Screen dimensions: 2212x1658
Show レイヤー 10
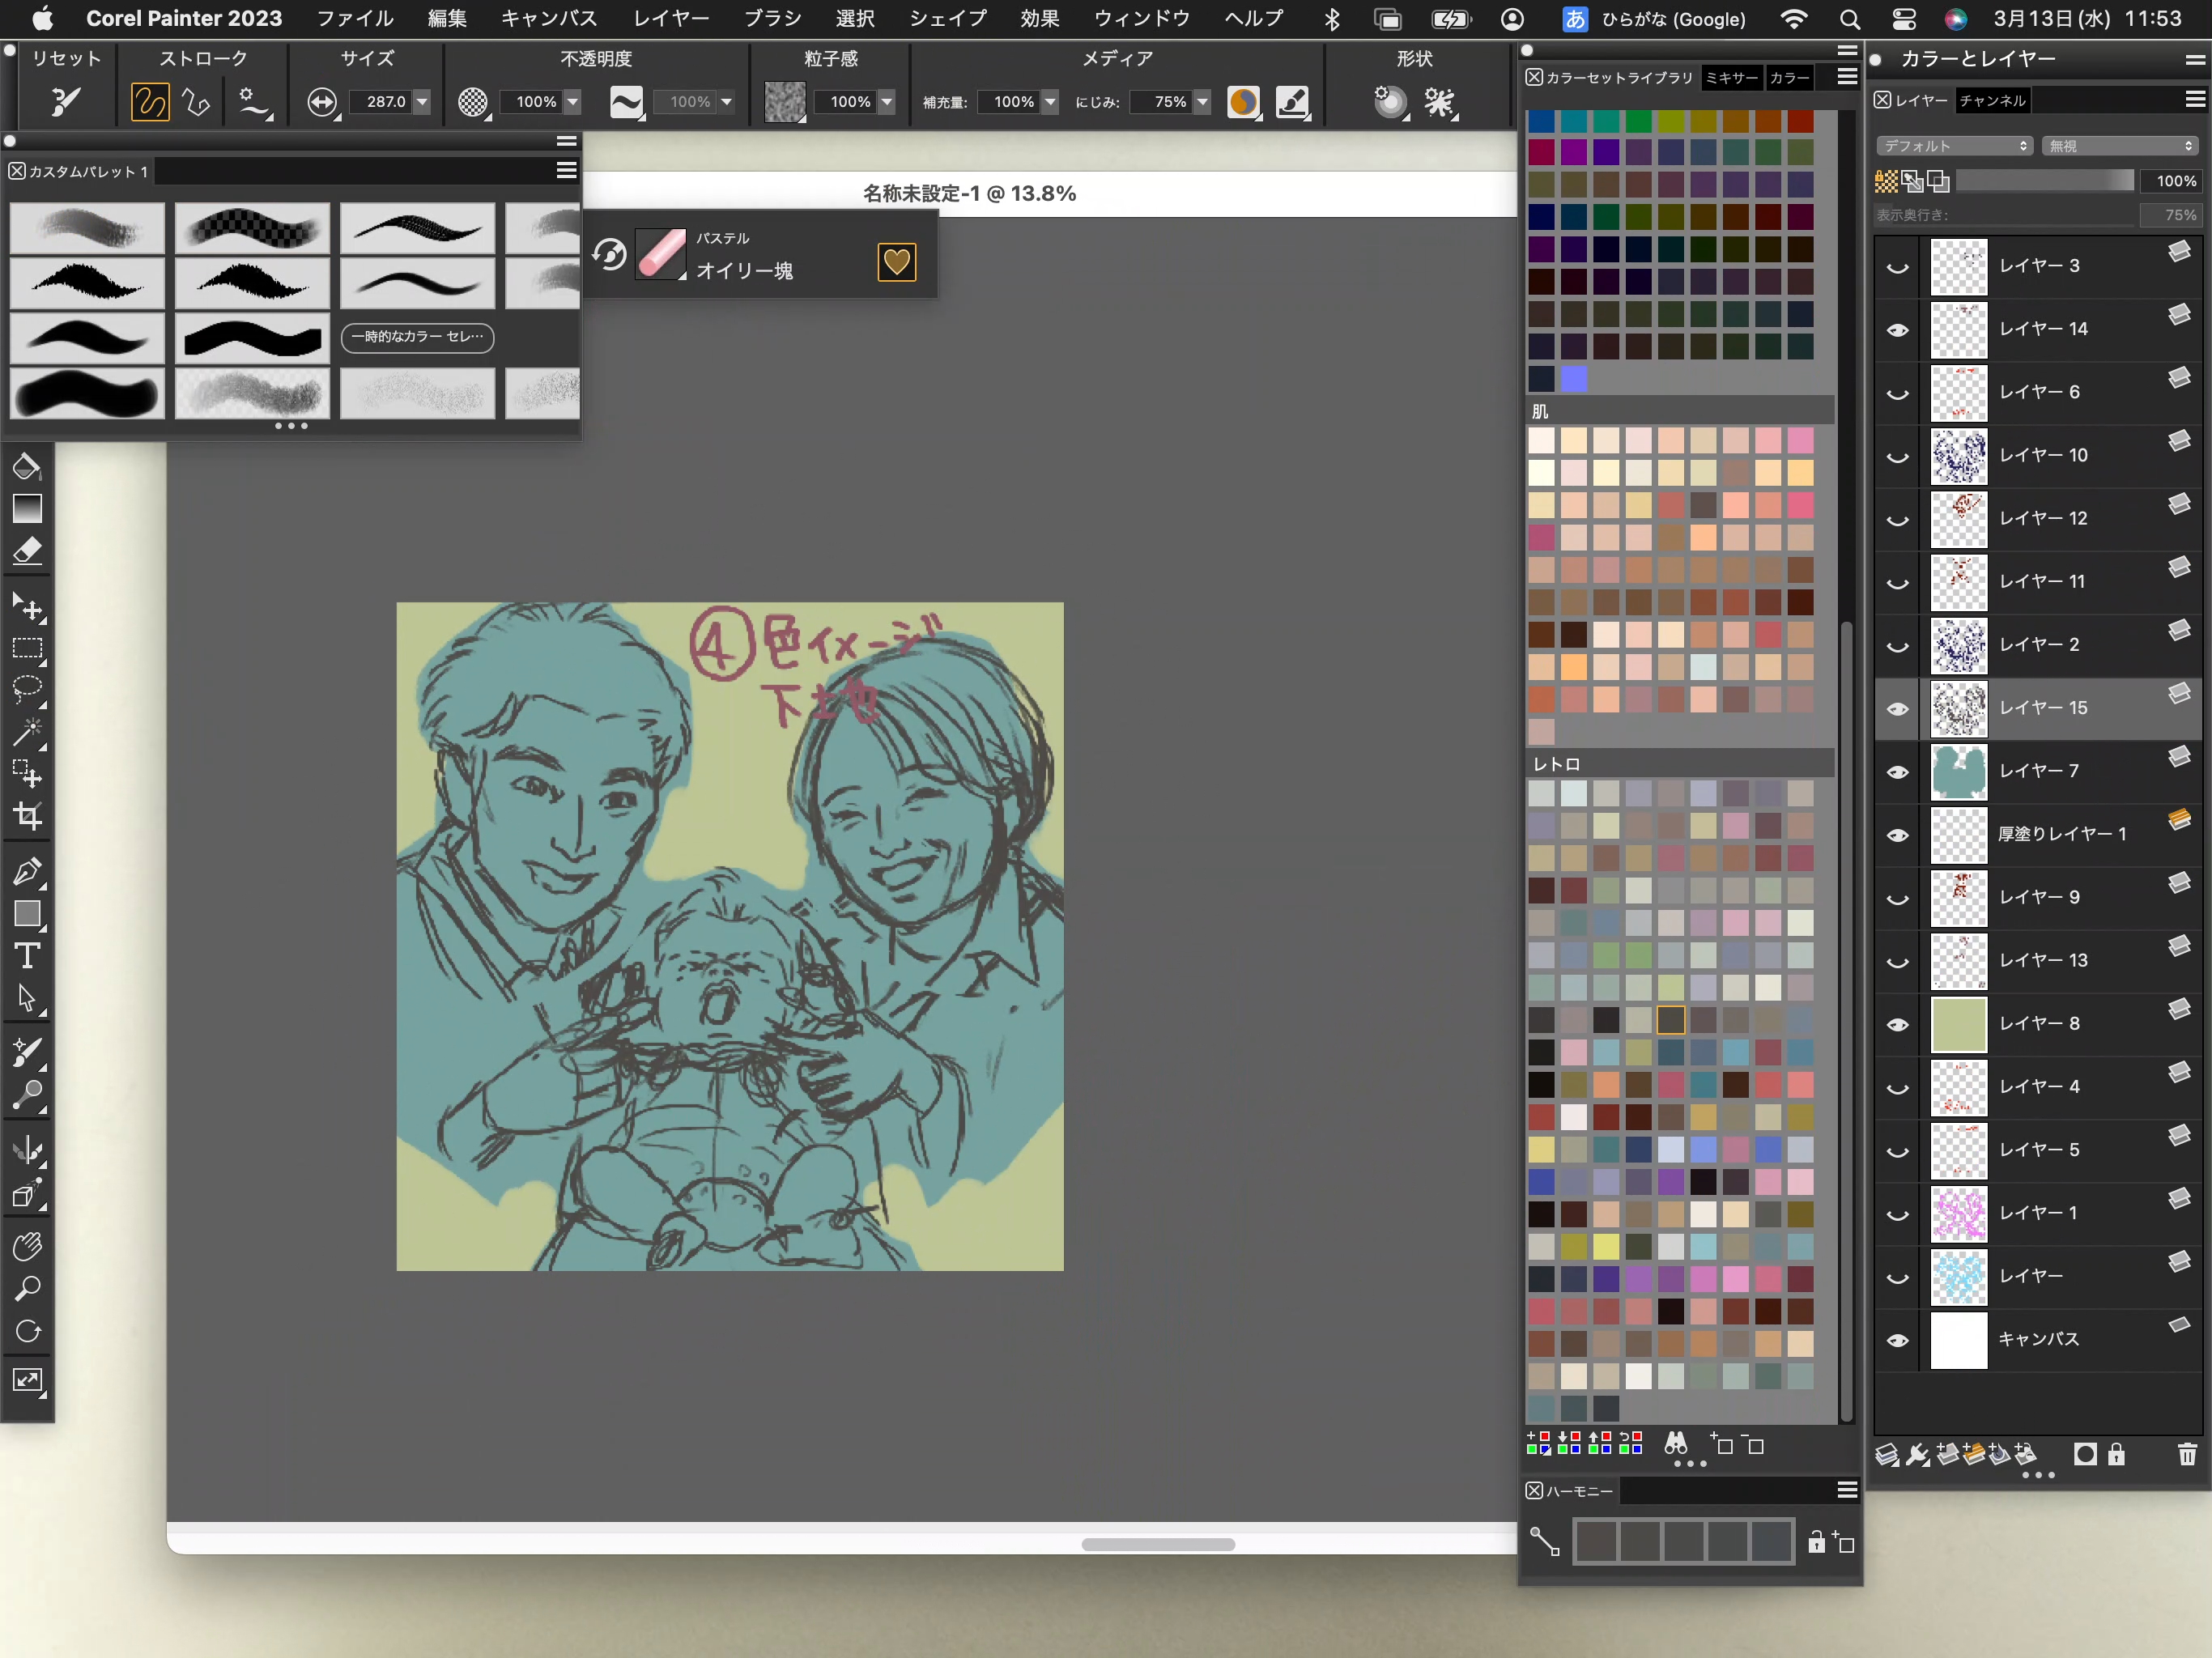[x=1897, y=455]
